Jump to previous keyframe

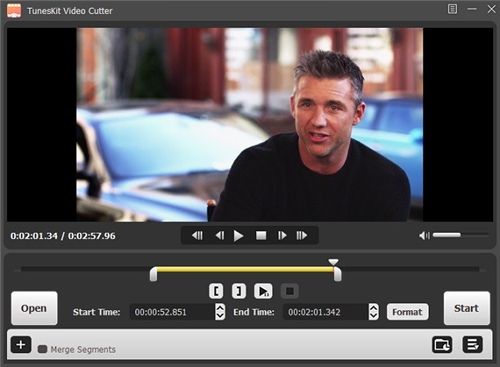pyautogui.click(x=197, y=236)
